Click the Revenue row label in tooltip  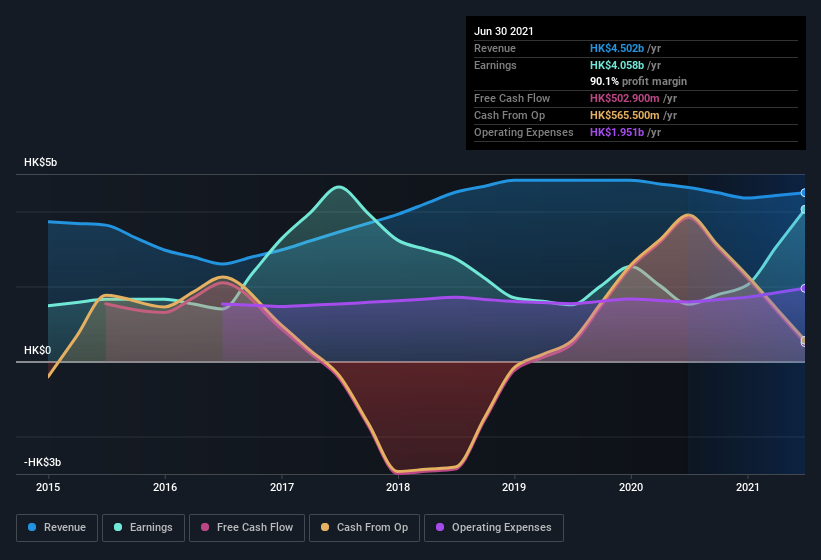[495, 48]
